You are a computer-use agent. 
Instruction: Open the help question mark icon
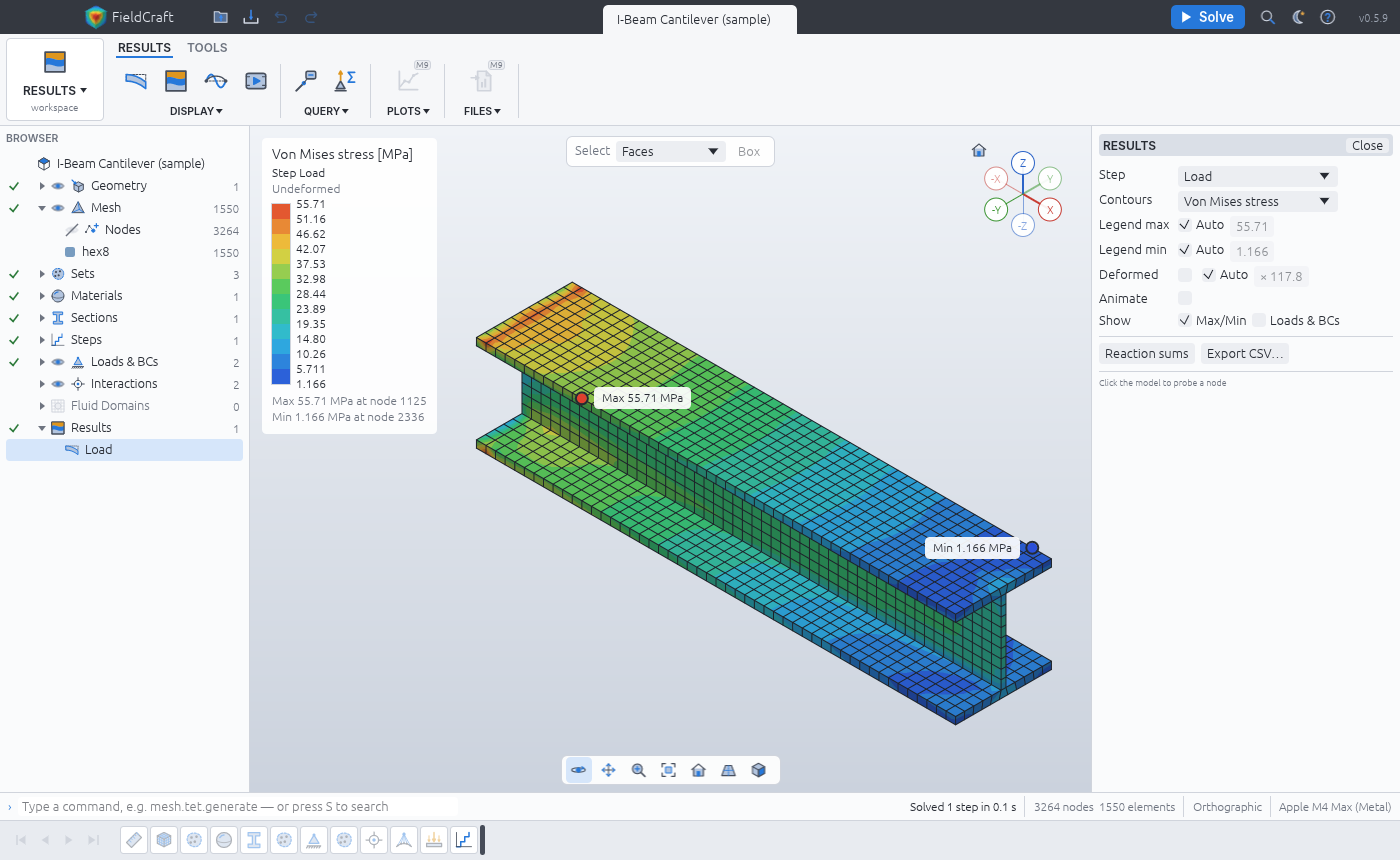click(x=1328, y=17)
